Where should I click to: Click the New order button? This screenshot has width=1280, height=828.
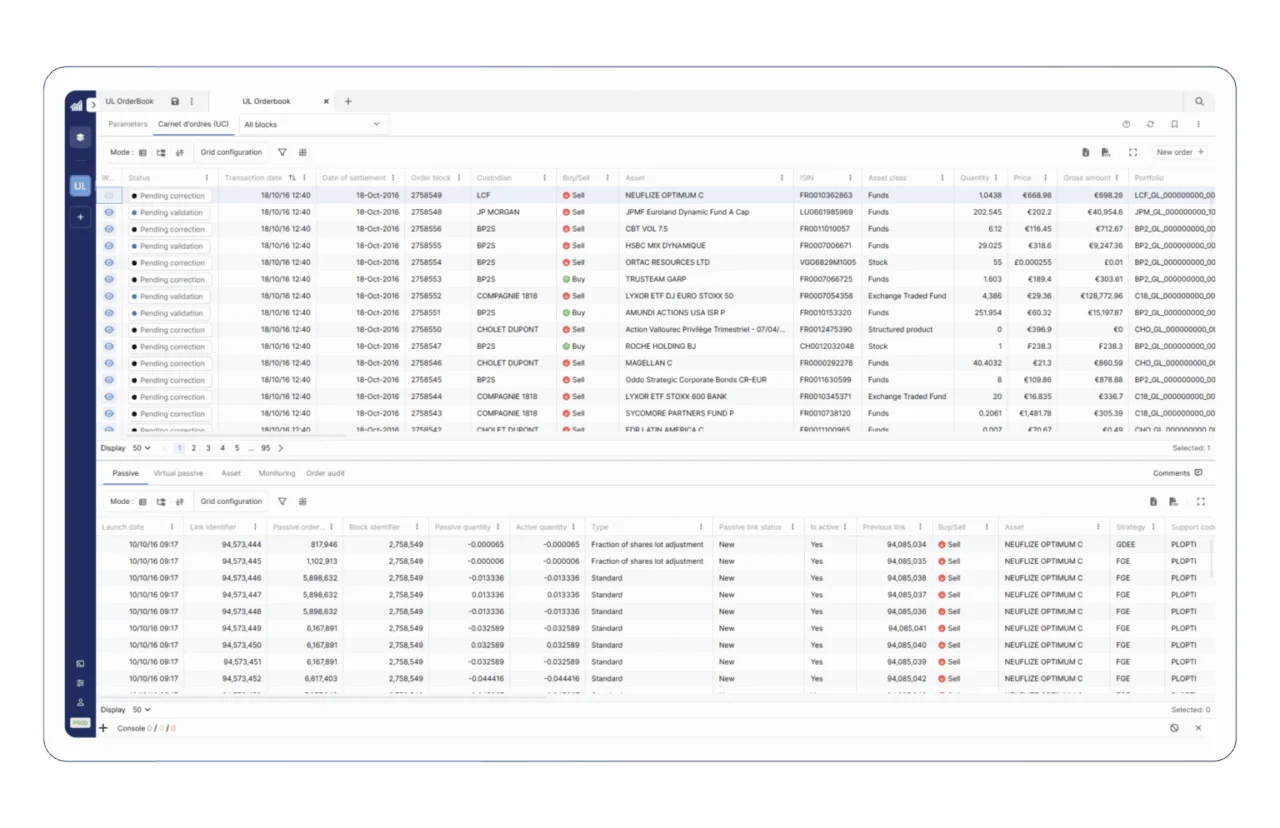(x=1180, y=153)
